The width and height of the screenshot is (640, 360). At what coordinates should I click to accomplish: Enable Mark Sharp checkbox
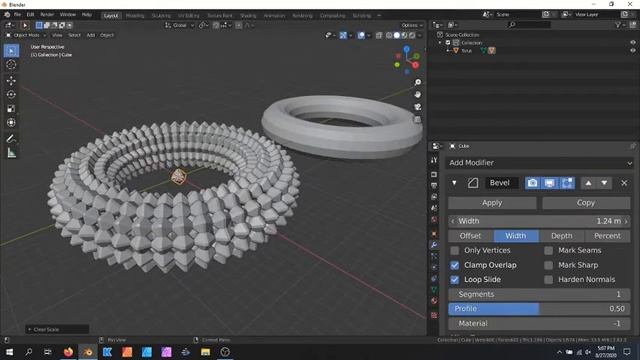pyautogui.click(x=549, y=265)
